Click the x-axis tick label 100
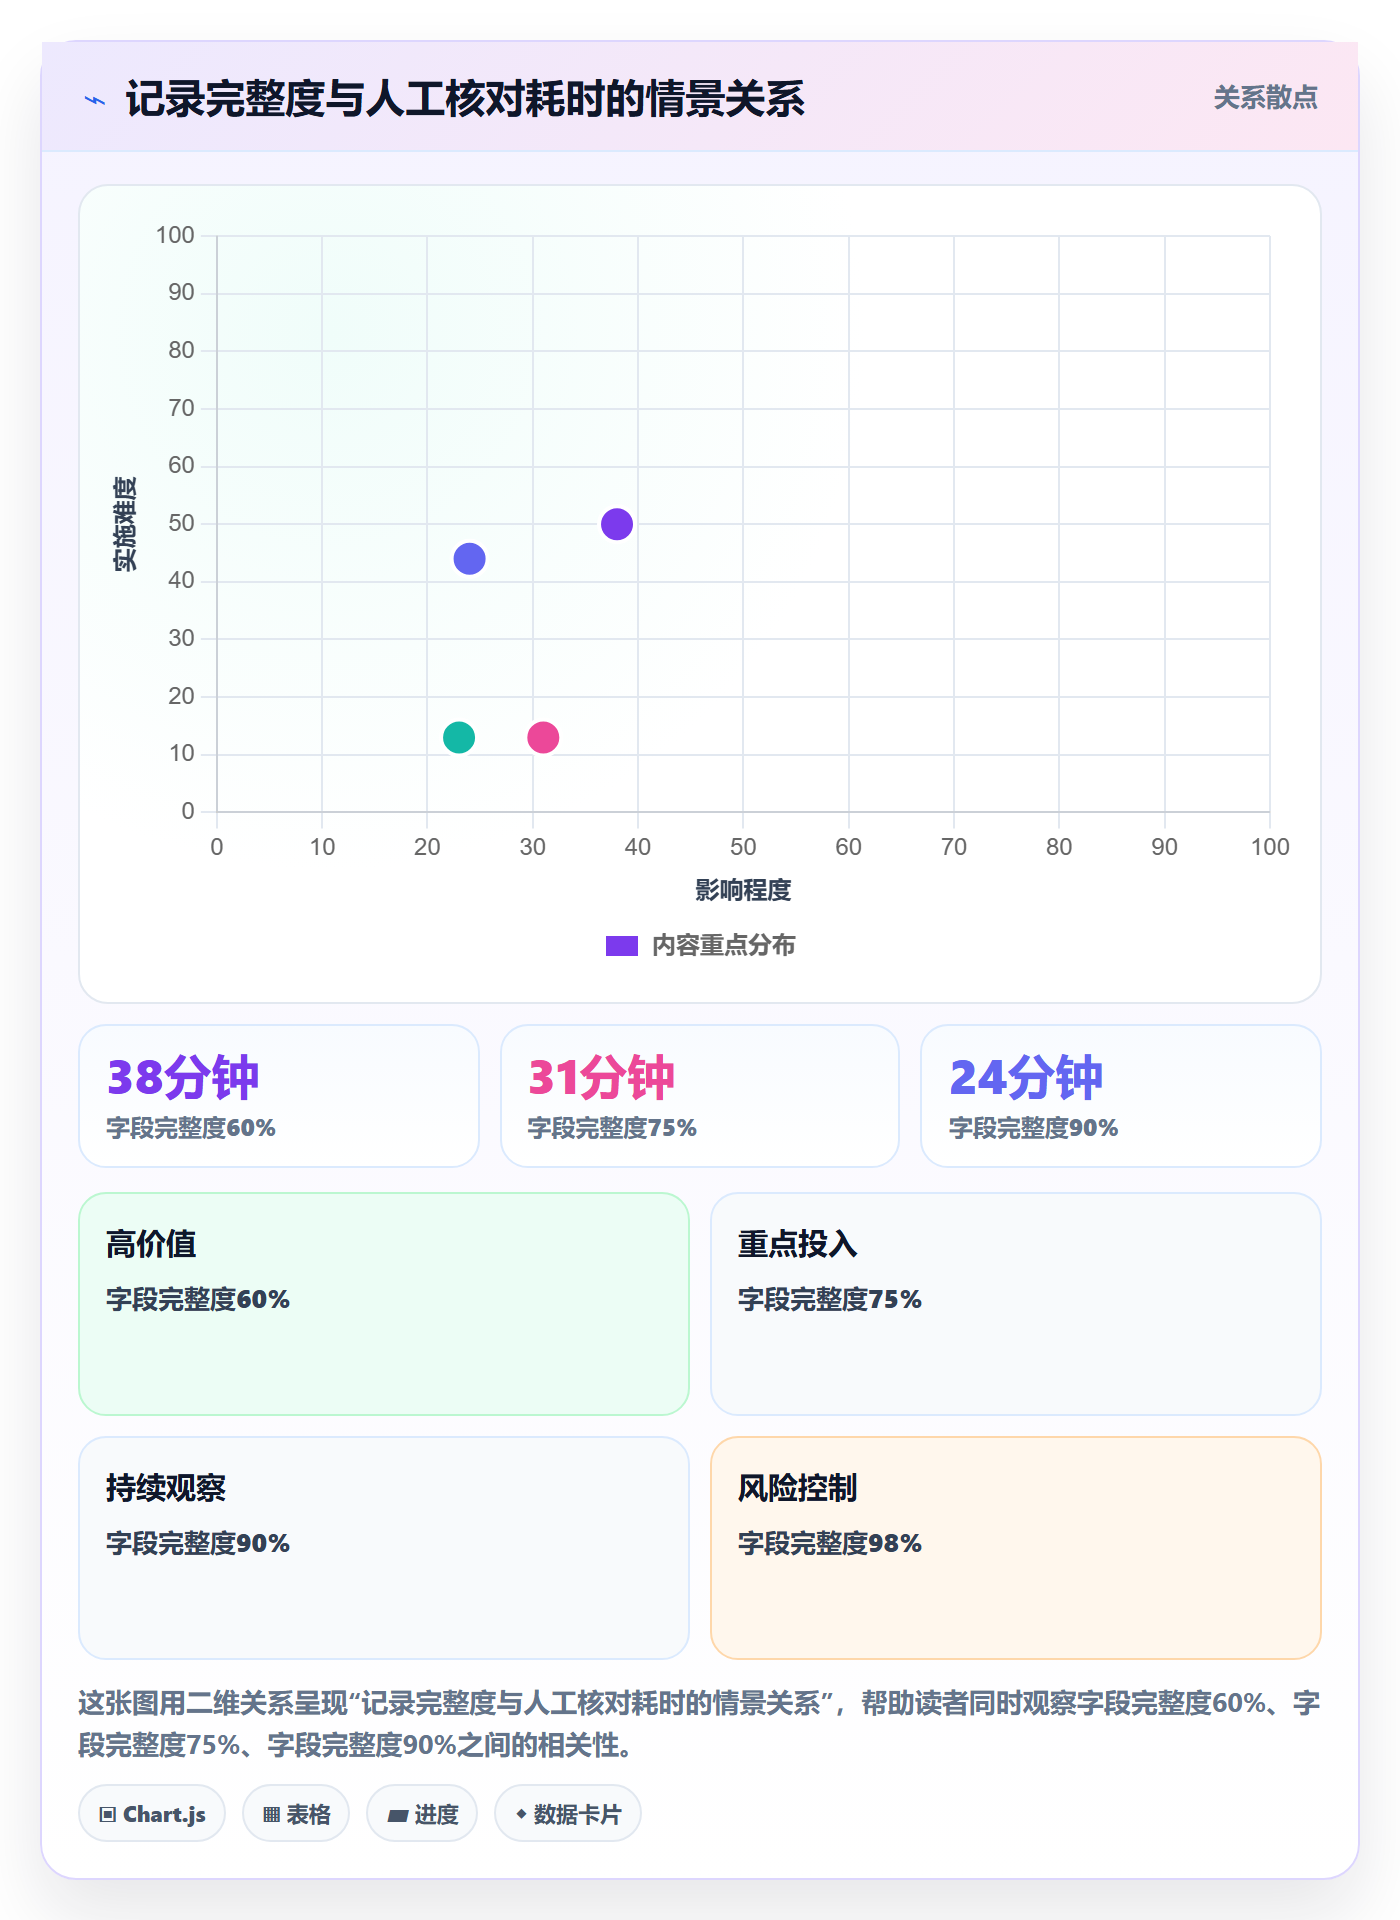The image size is (1400, 1920). [x=1270, y=847]
